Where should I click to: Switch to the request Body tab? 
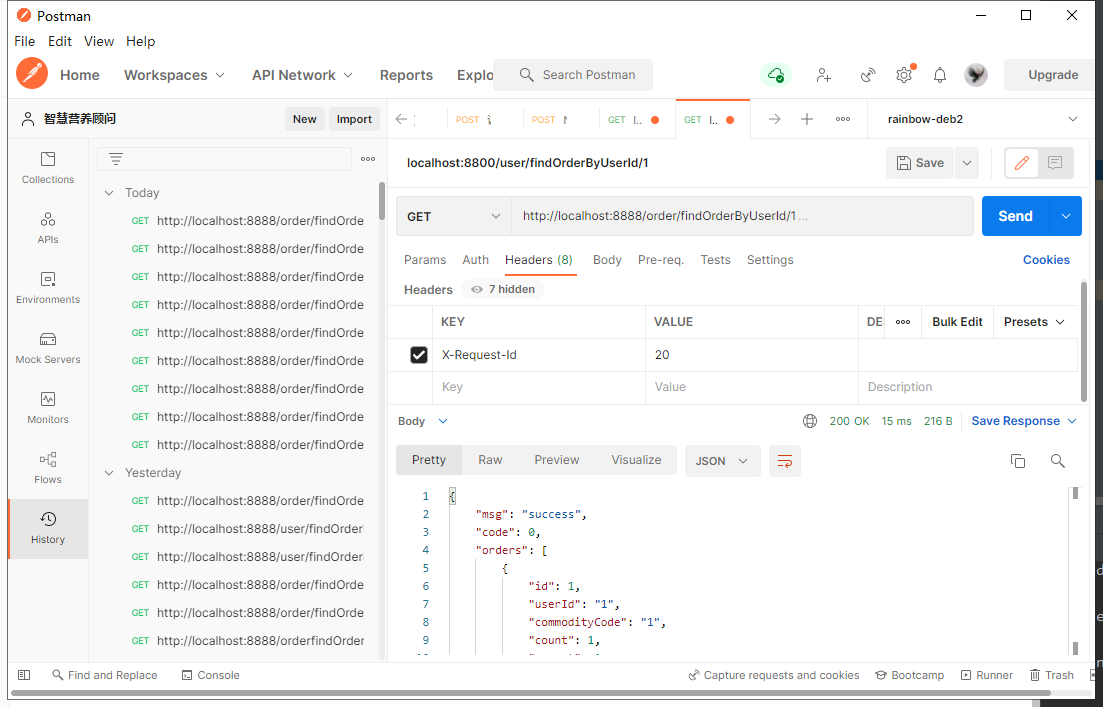click(x=607, y=260)
